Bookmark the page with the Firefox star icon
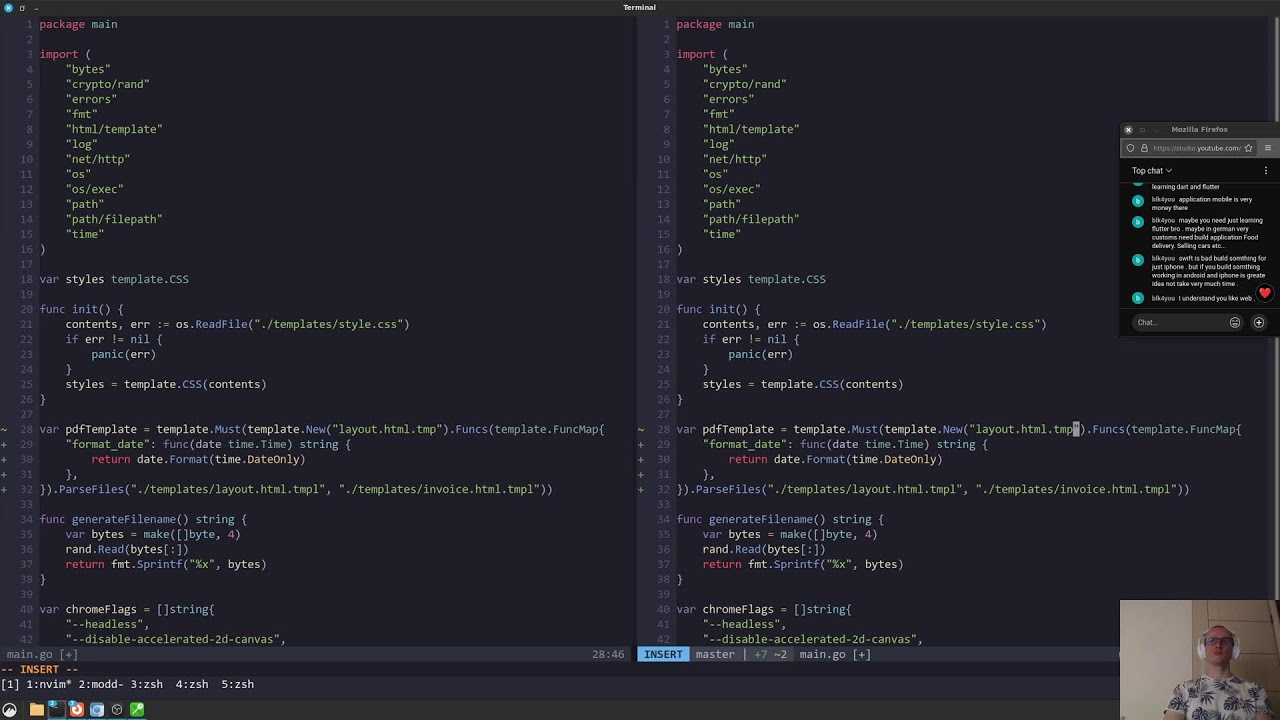This screenshot has height=720, width=1280. point(1248,148)
